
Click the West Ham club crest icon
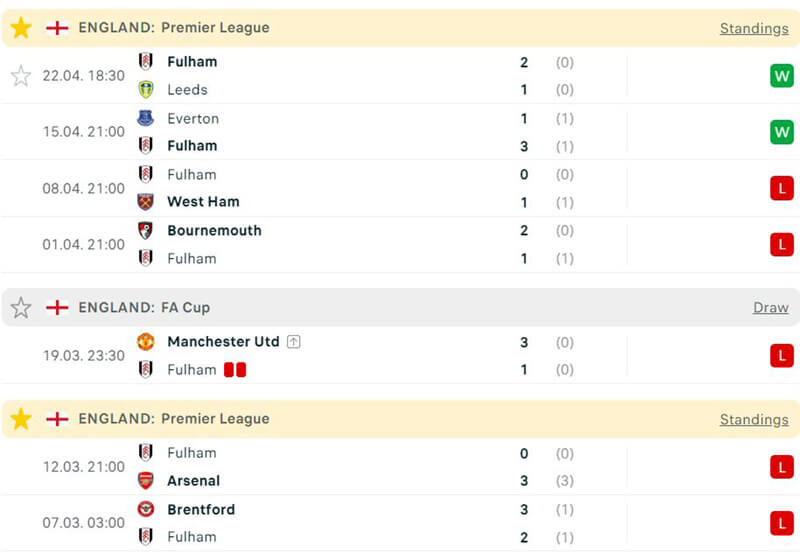click(146, 202)
